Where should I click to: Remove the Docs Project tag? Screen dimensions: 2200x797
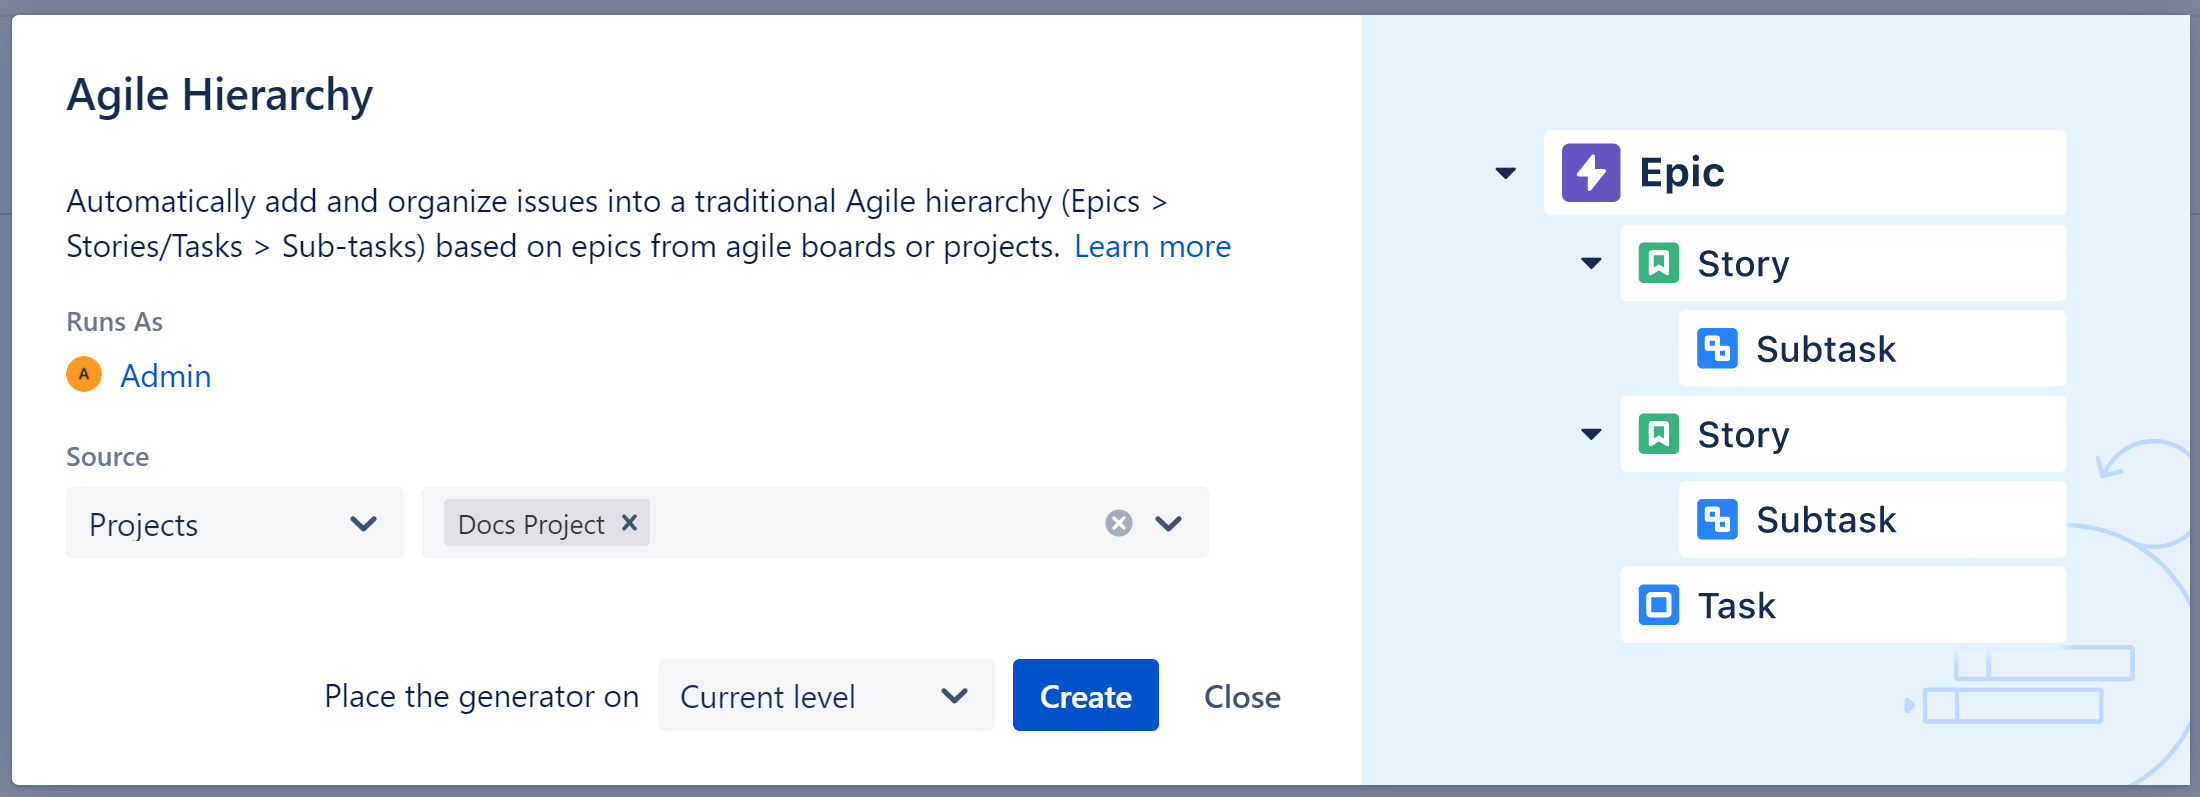click(629, 522)
